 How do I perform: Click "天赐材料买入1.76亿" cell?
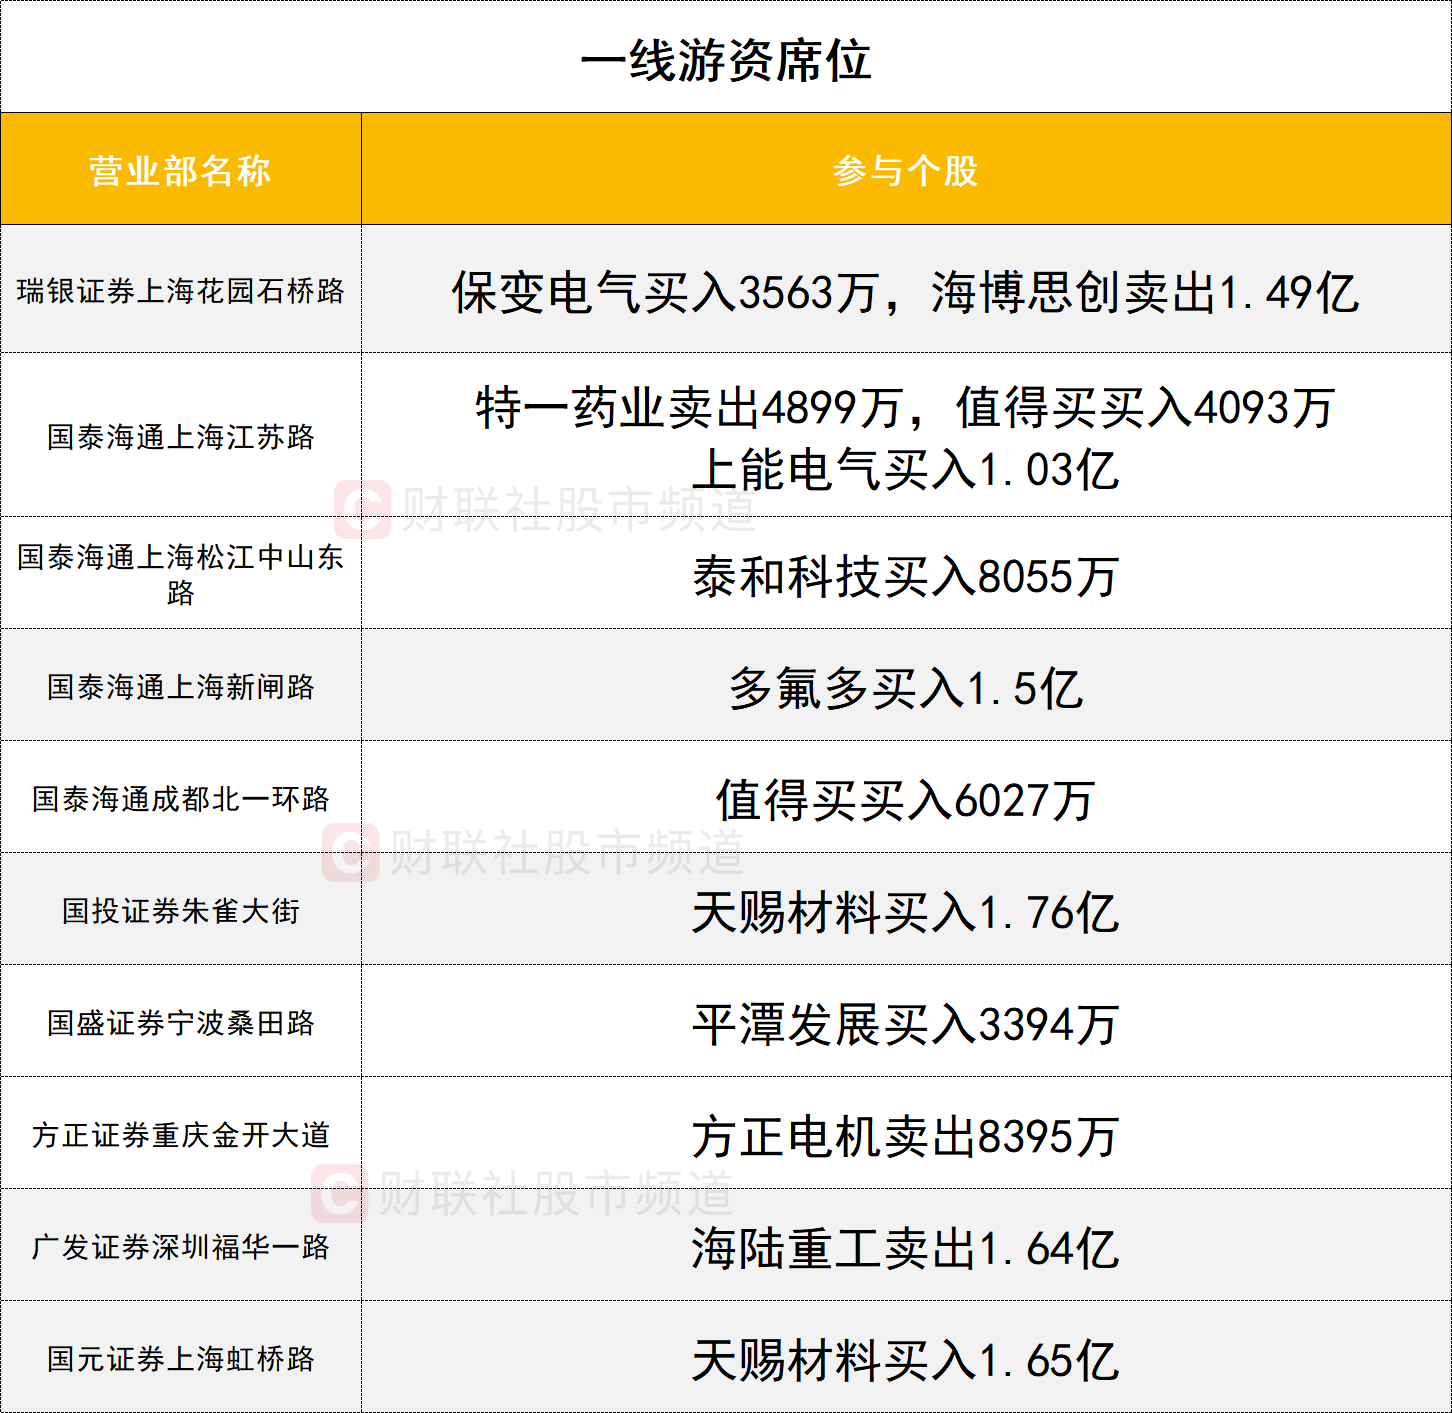(x=906, y=909)
